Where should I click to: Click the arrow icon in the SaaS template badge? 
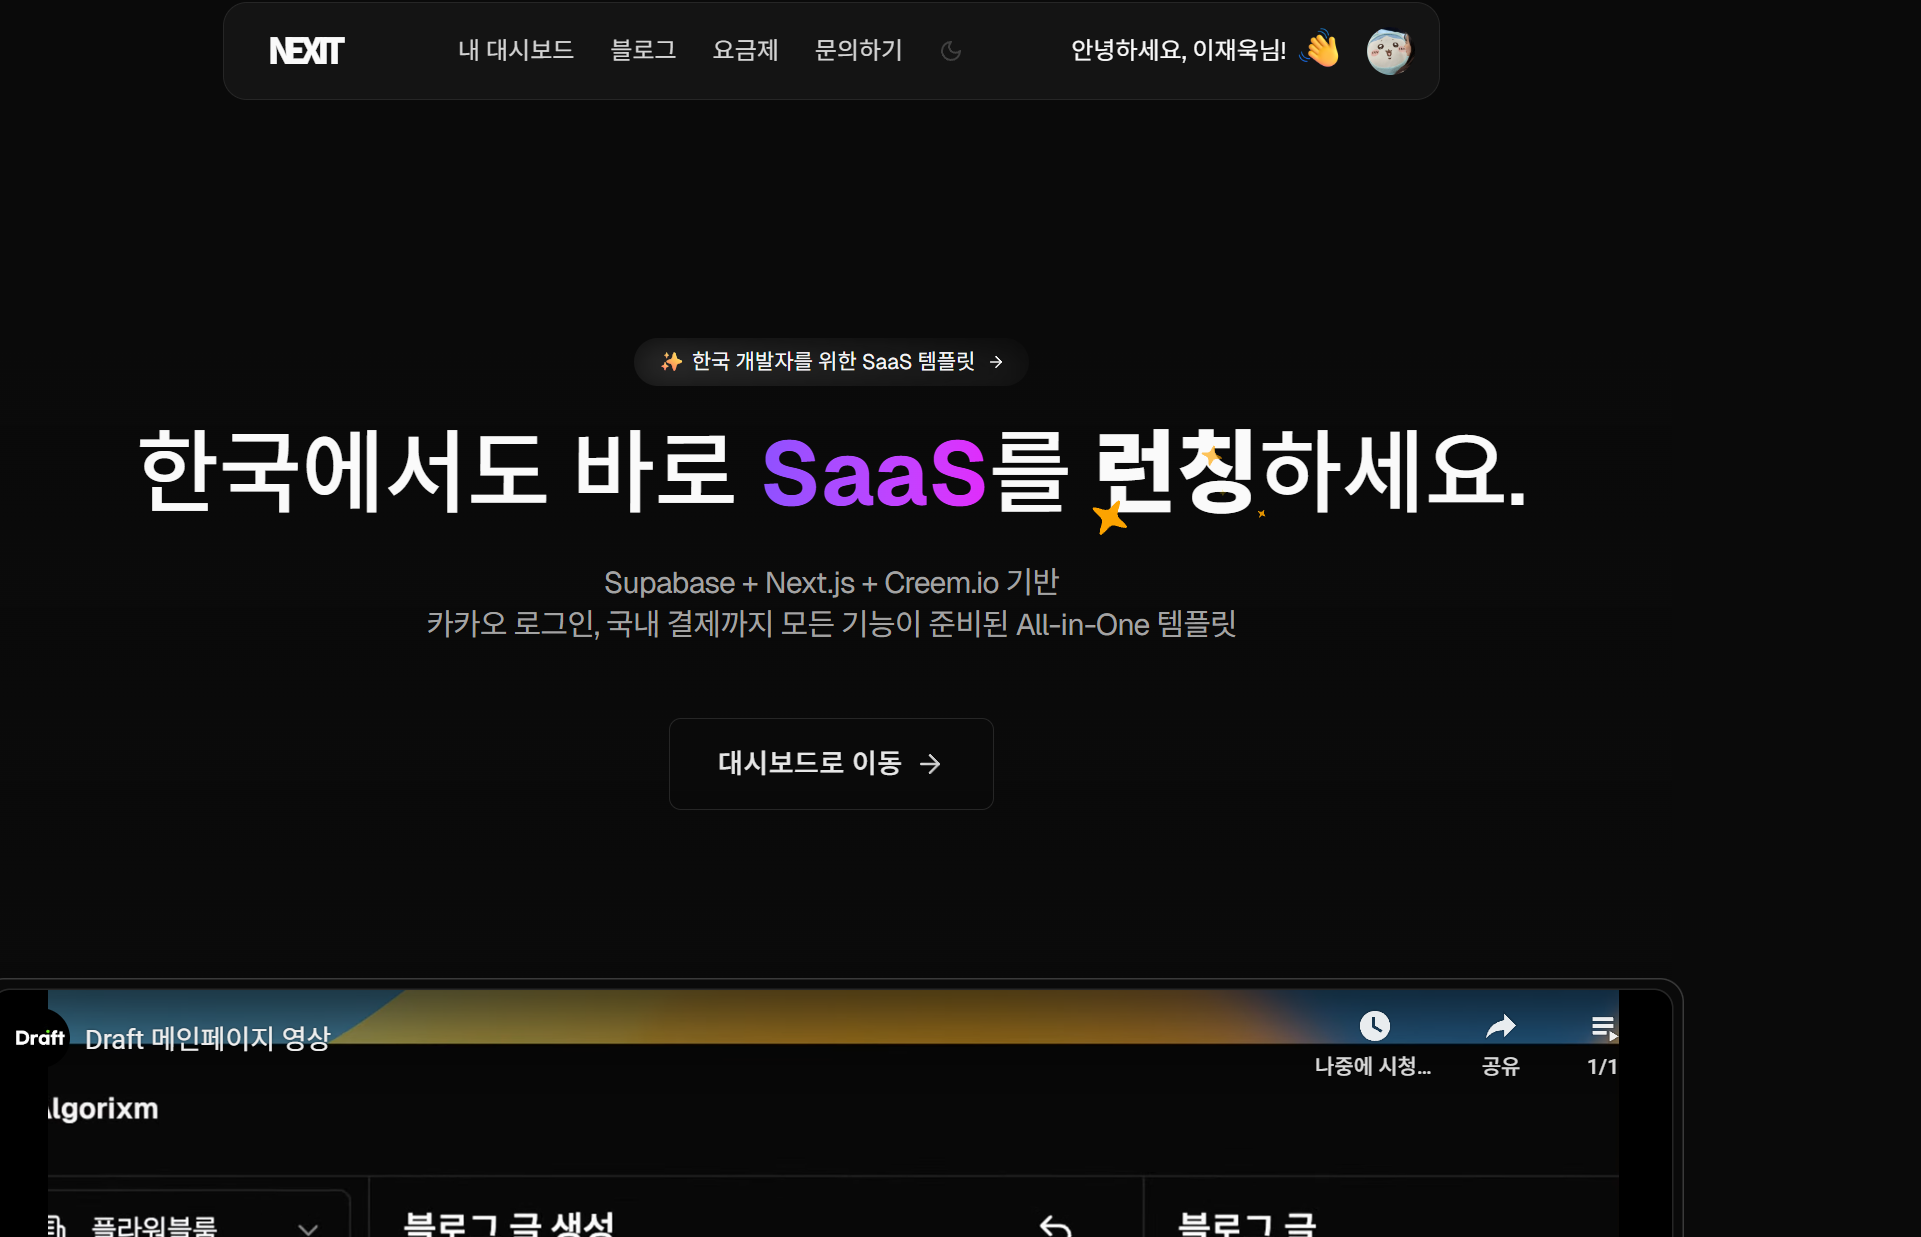(x=997, y=362)
